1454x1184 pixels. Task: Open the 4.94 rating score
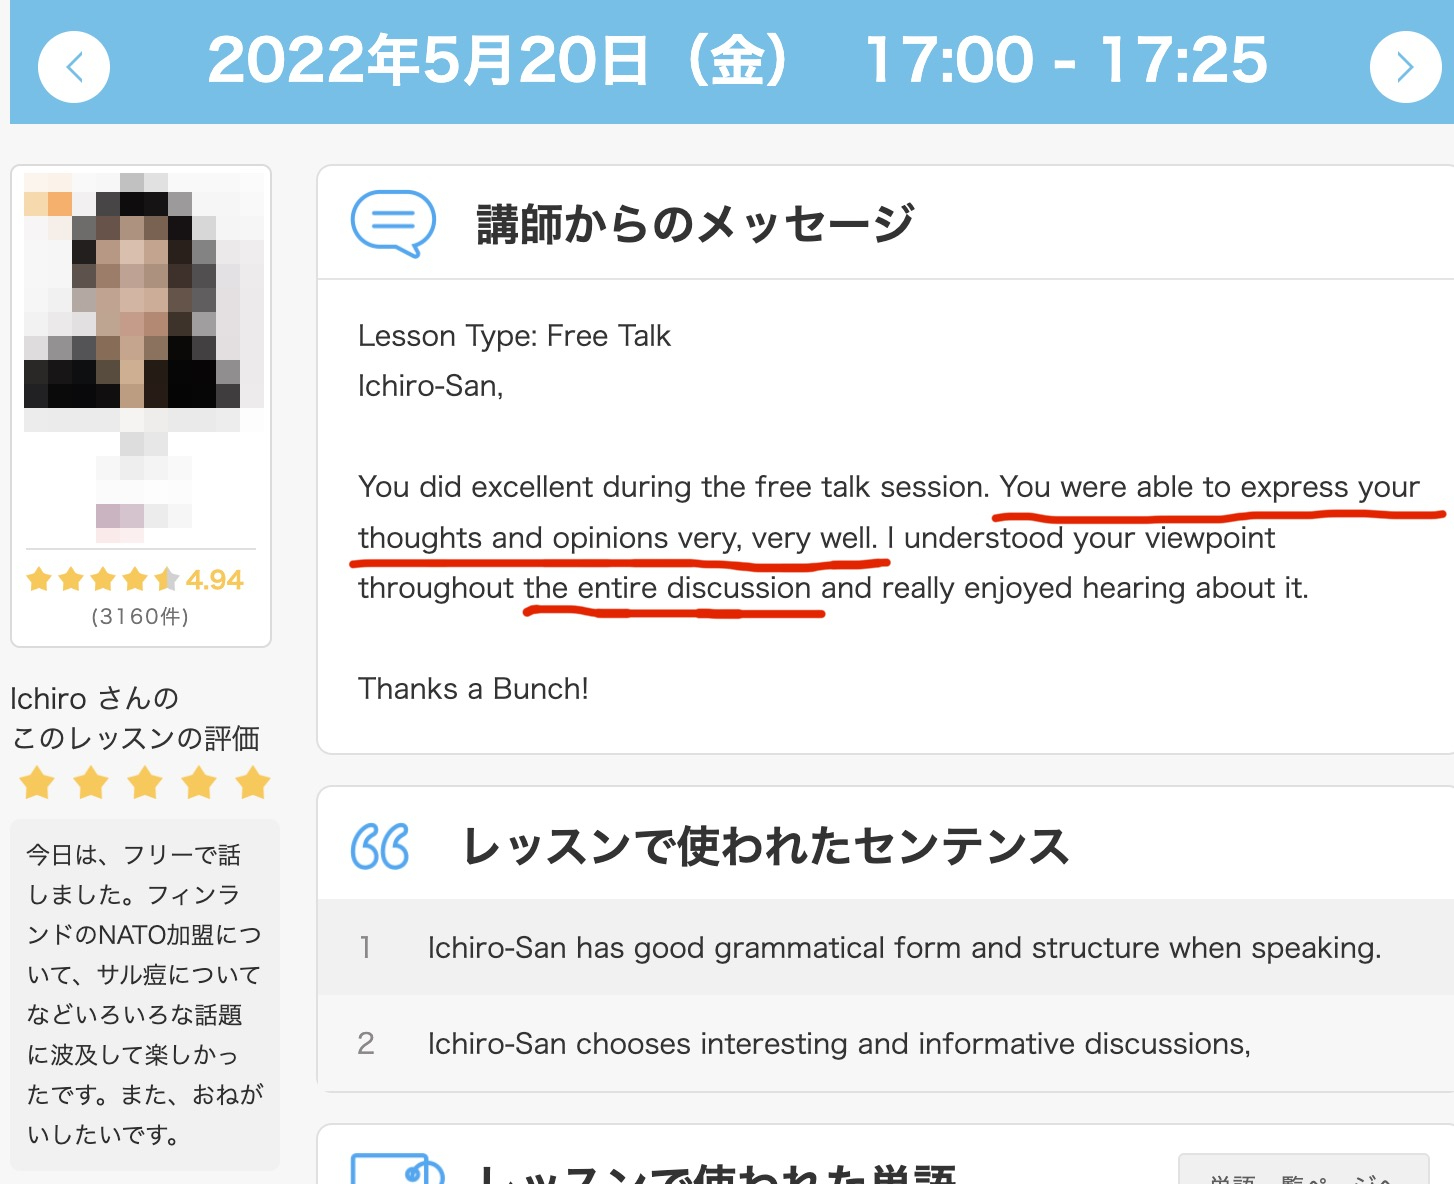(215, 580)
